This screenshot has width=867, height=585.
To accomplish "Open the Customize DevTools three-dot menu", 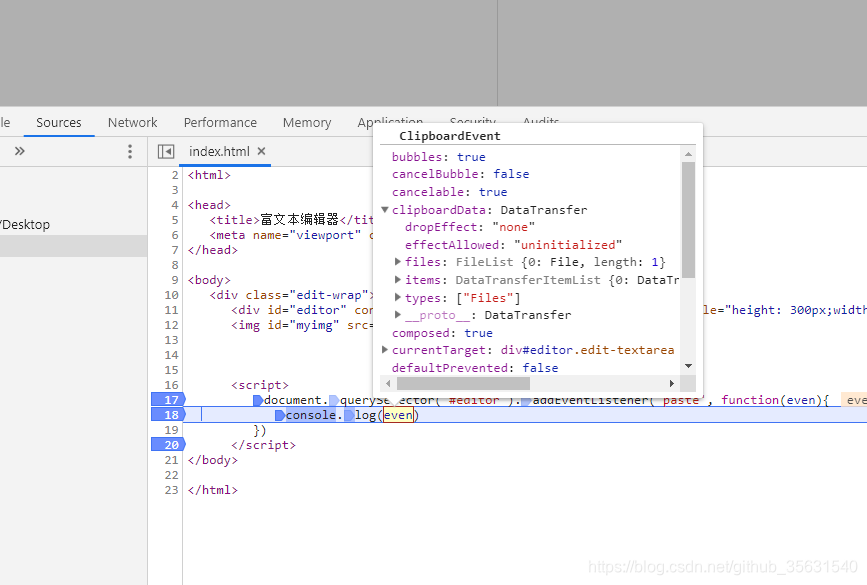I will click(x=129, y=150).
